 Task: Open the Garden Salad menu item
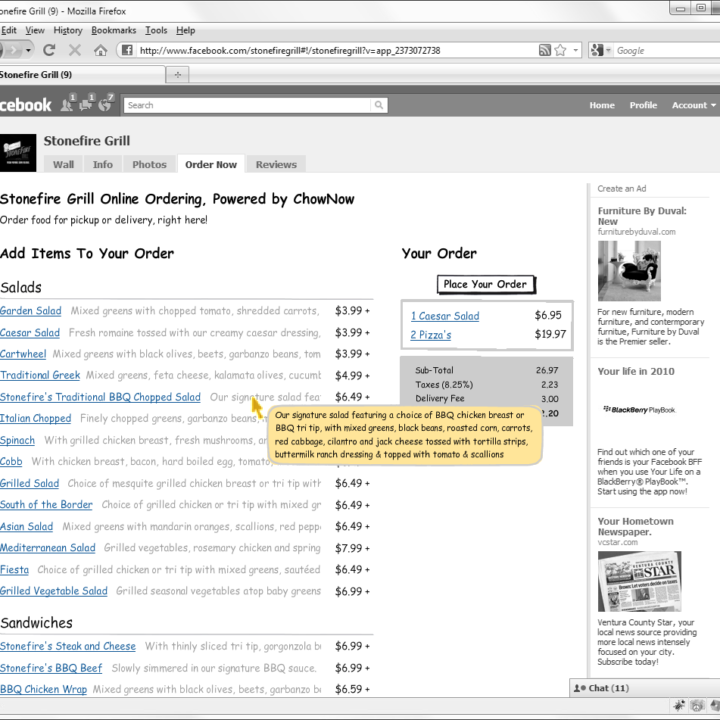click(x=31, y=311)
